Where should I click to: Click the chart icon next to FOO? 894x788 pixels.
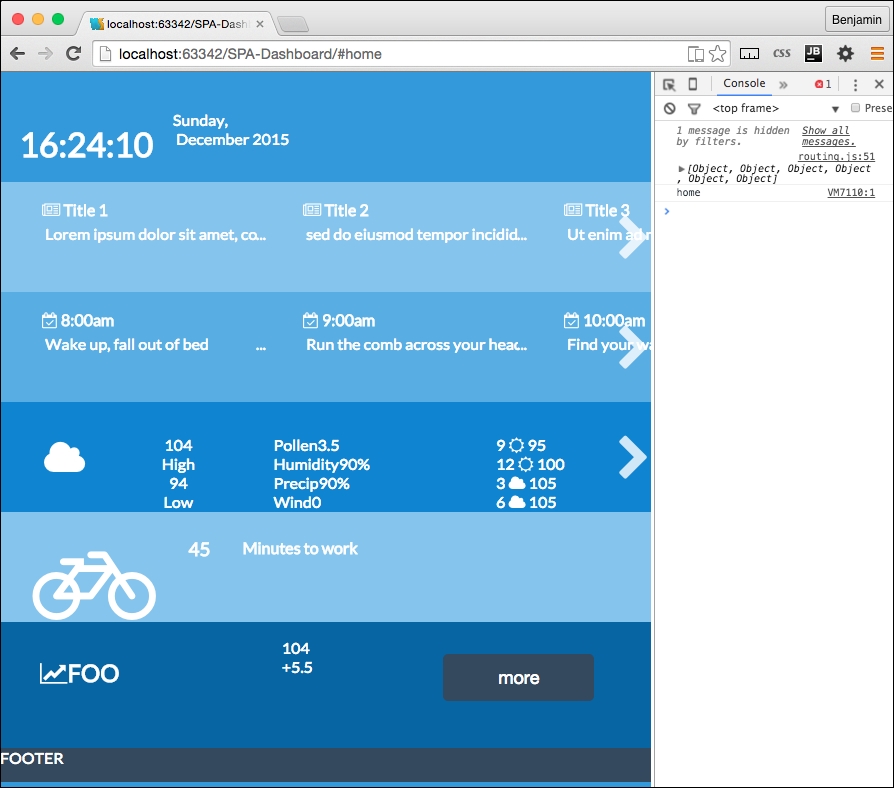(x=53, y=673)
